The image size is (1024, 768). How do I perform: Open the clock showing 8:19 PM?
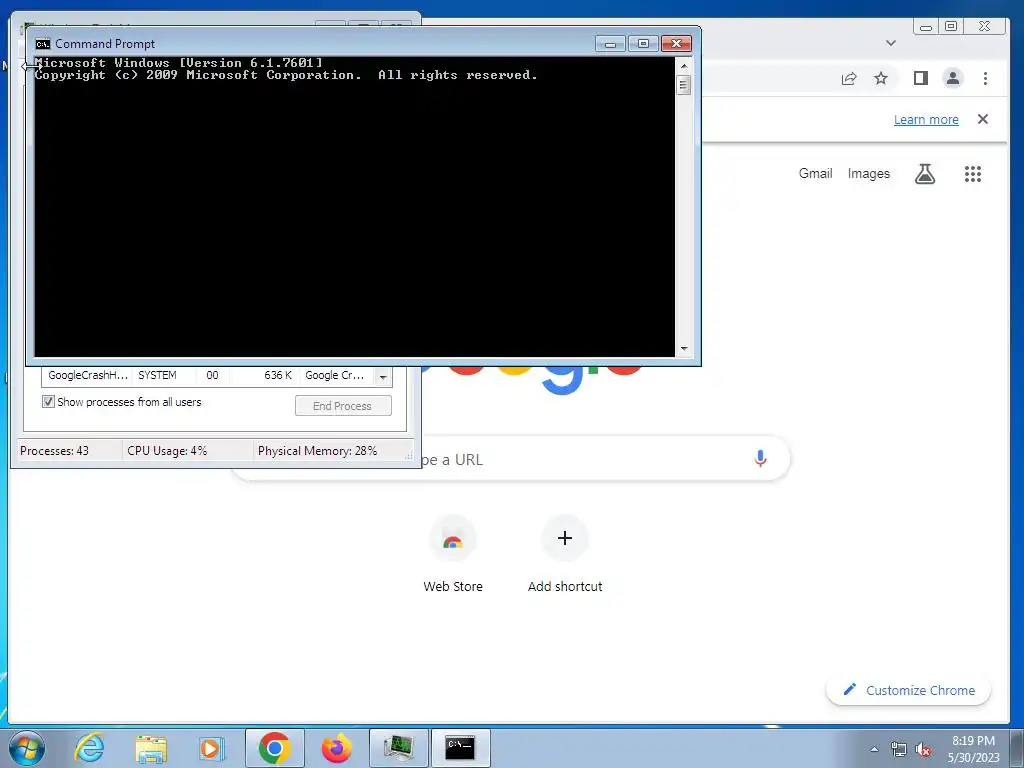pyautogui.click(x=973, y=749)
